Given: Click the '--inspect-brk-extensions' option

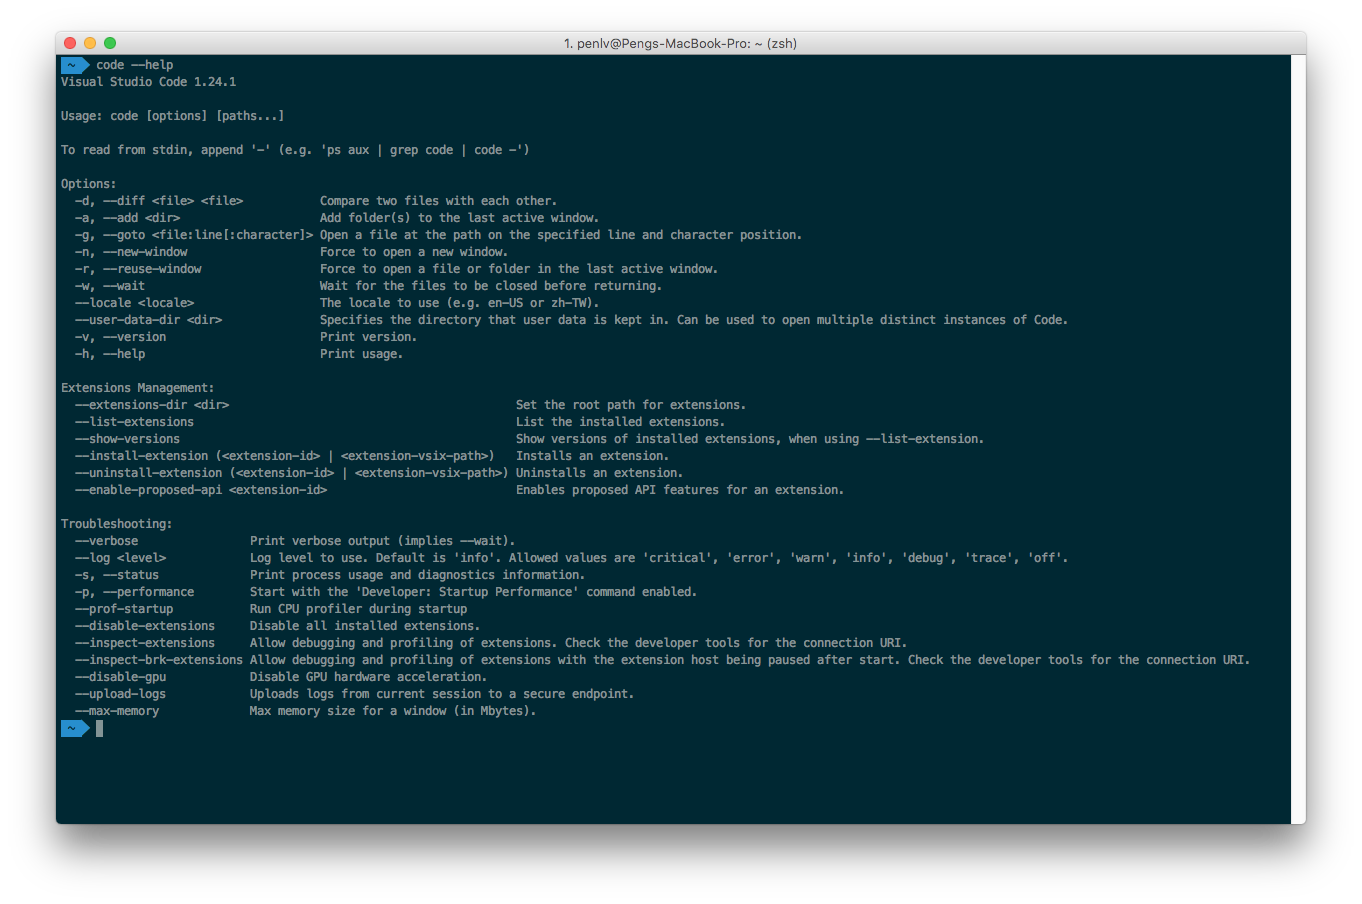Looking at the screenshot, I should (x=159, y=660).
